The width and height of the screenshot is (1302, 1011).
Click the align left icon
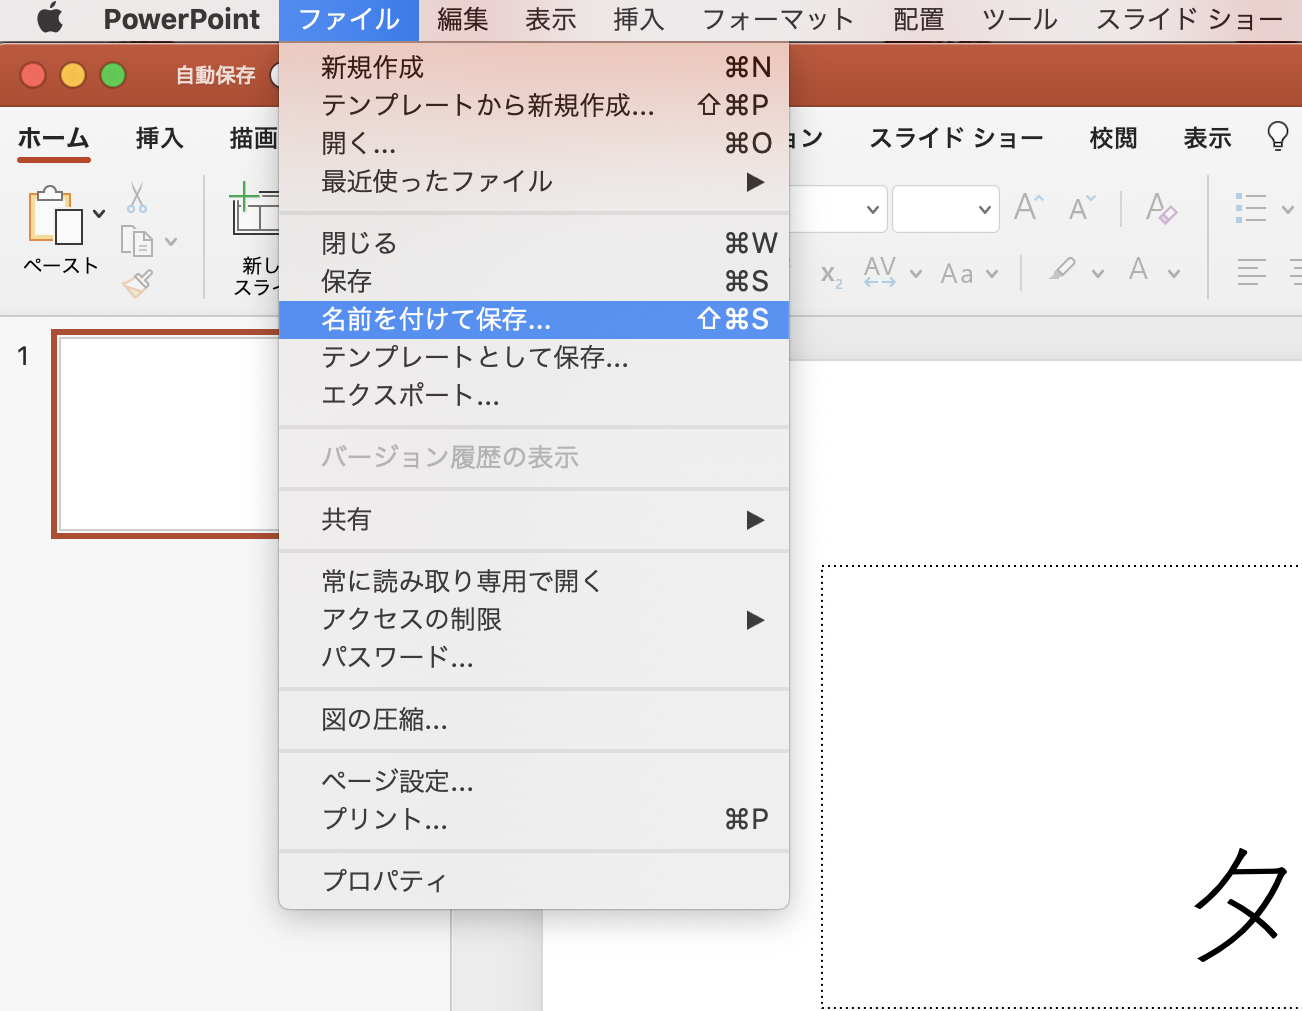[x=1251, y=272]
